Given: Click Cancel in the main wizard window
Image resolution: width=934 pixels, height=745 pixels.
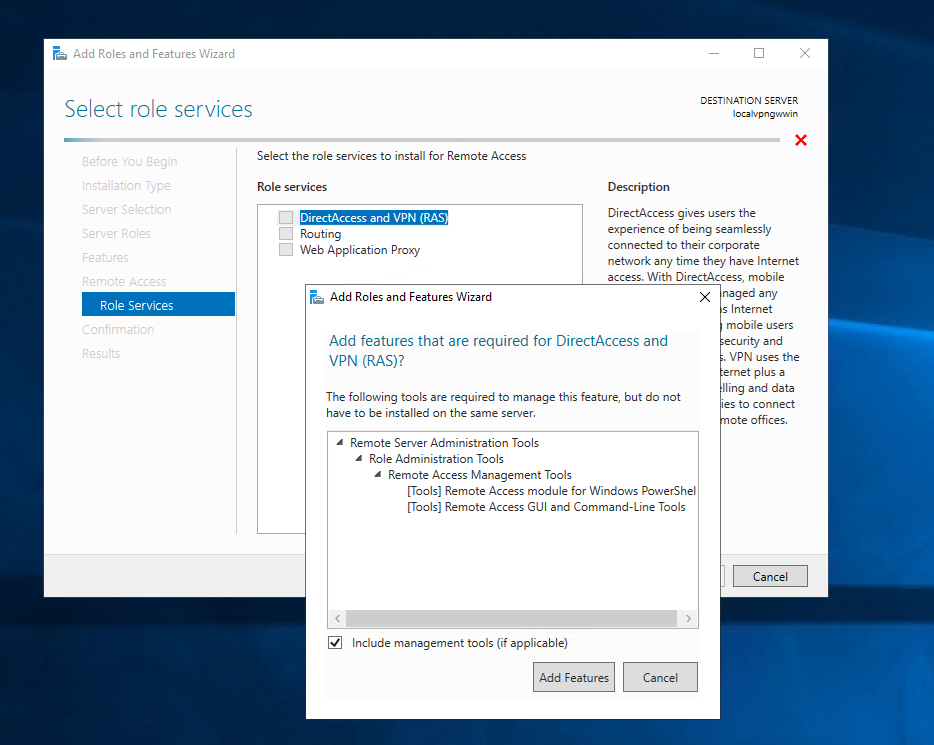Looking at the screenshot, I should pos(770,576).
